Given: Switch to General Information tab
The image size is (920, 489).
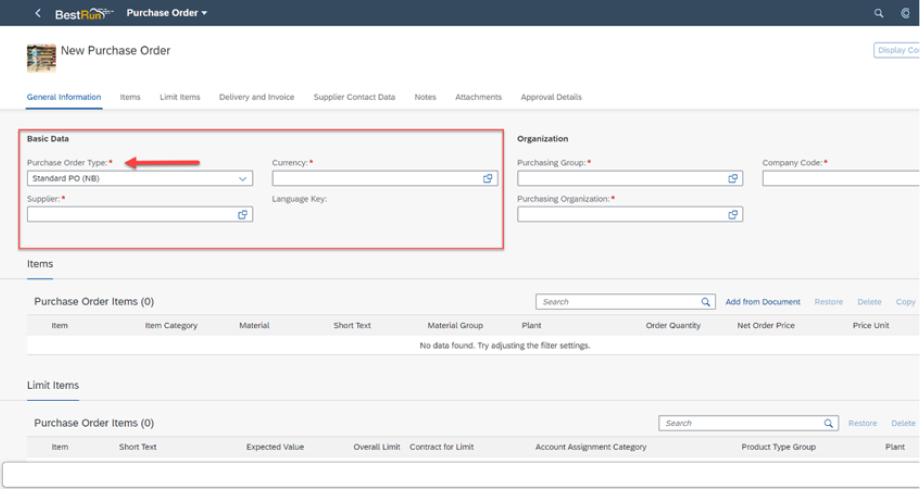Looking at the screenshot, I should pos(64,97).
